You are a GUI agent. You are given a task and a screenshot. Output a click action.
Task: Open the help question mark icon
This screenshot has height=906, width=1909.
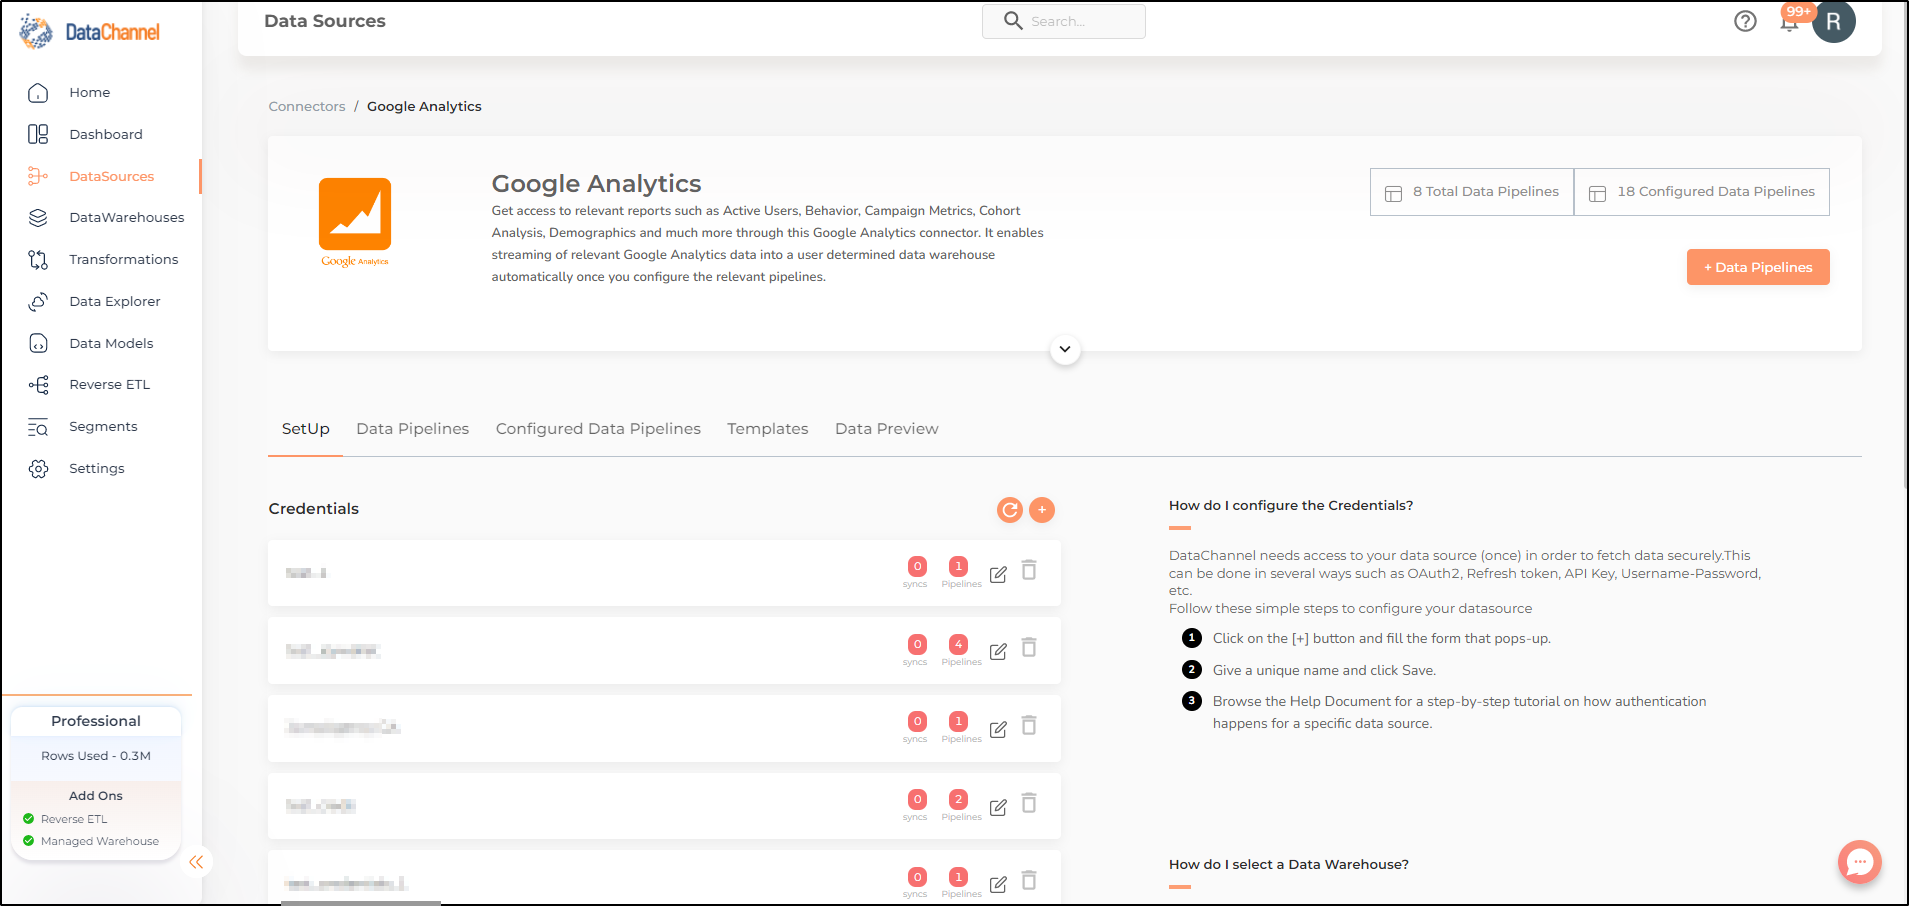(x=1745, y=21)
